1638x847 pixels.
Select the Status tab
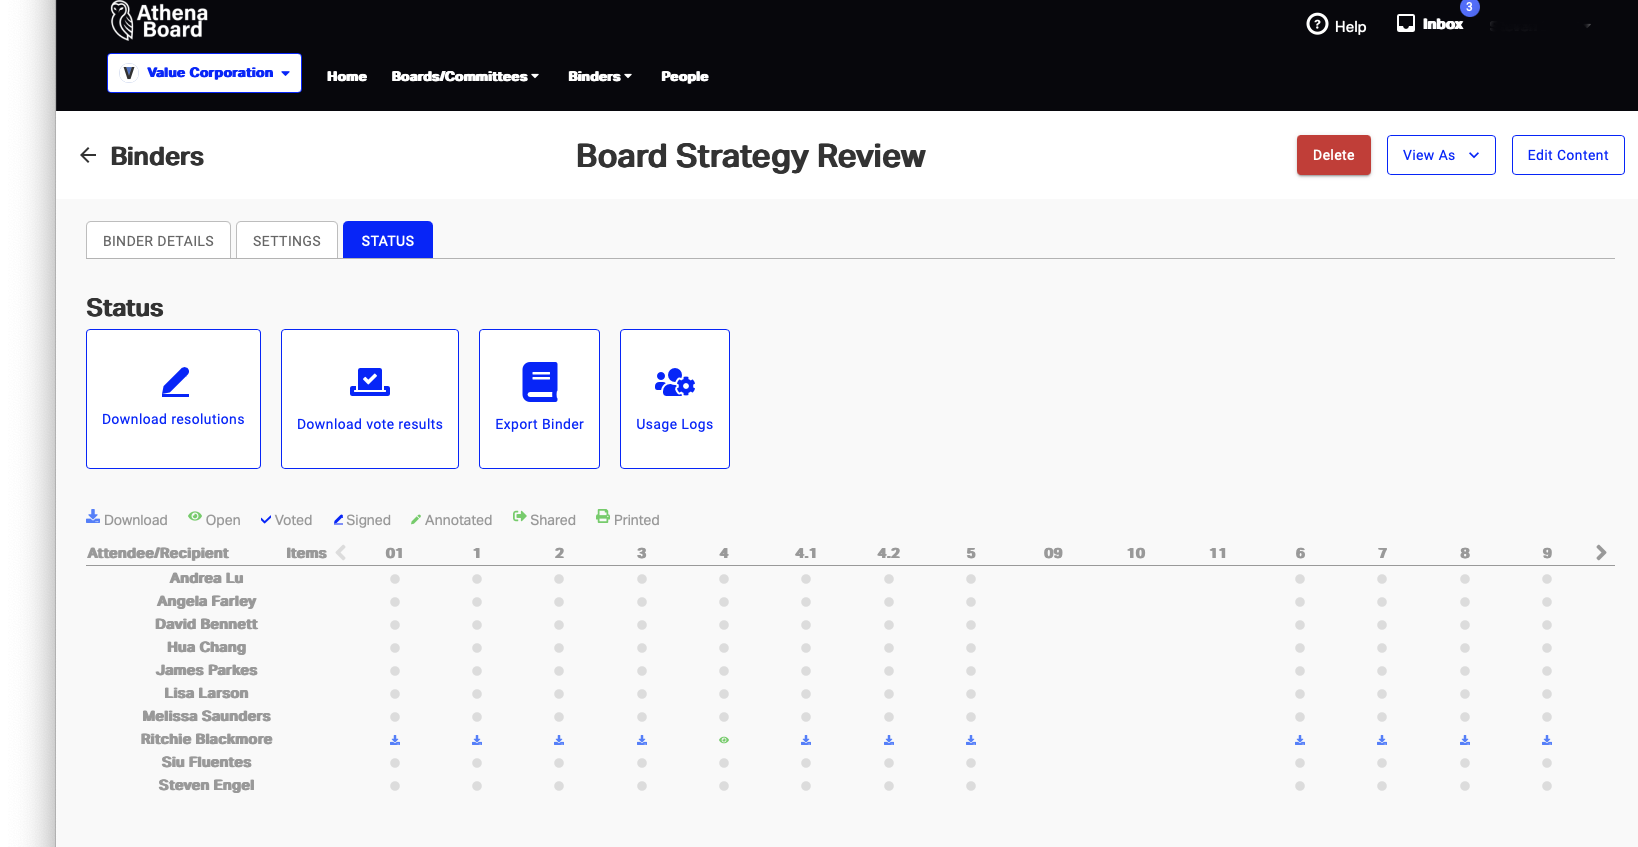[x=388, y=240]
